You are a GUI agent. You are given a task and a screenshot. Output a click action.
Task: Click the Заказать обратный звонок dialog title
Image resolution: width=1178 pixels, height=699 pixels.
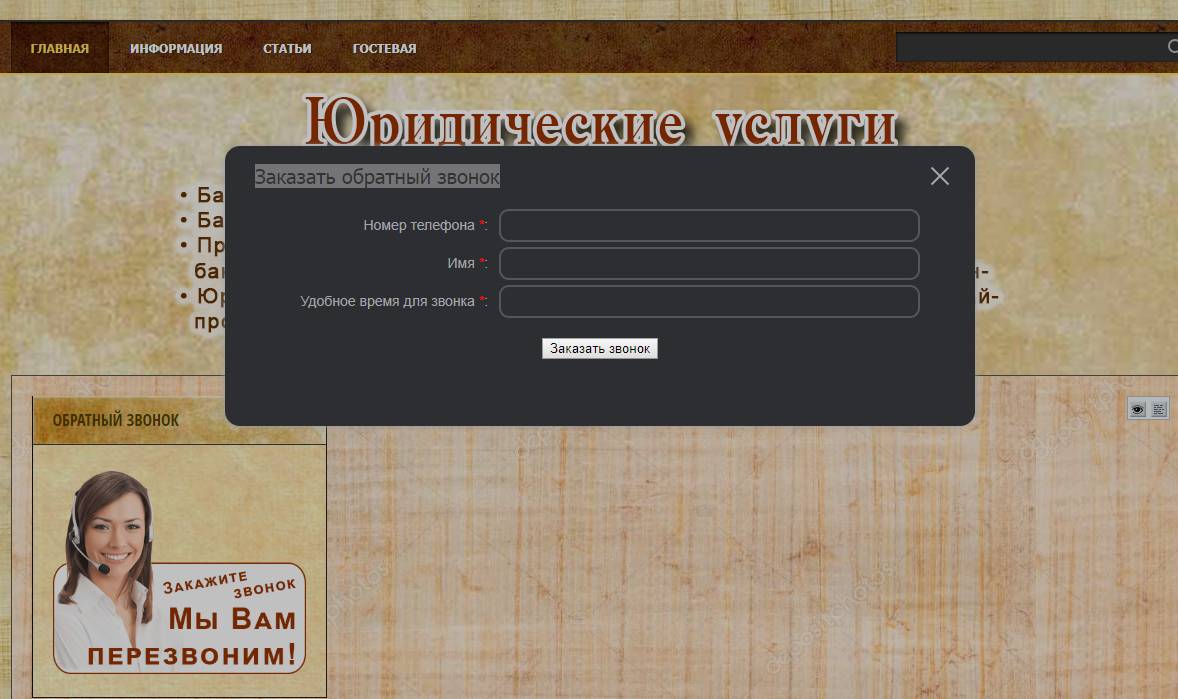377,177
